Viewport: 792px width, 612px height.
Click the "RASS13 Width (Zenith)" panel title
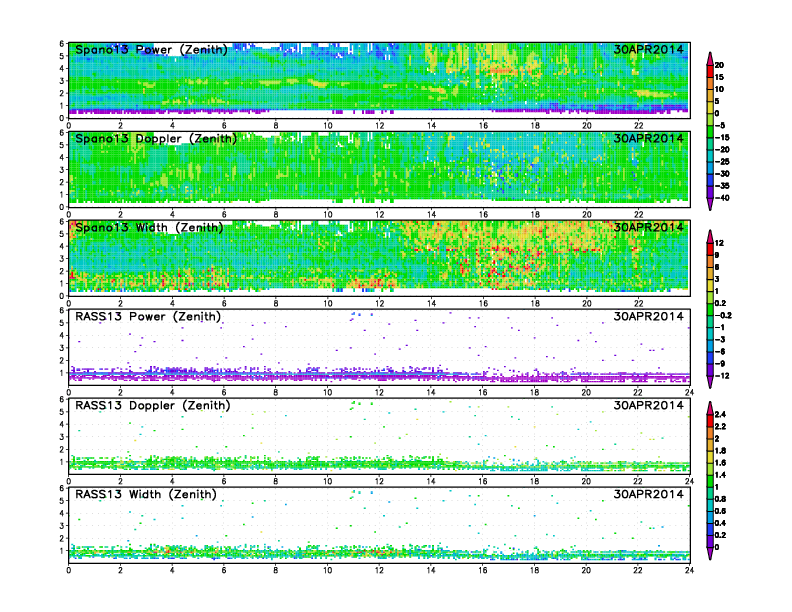146,494
